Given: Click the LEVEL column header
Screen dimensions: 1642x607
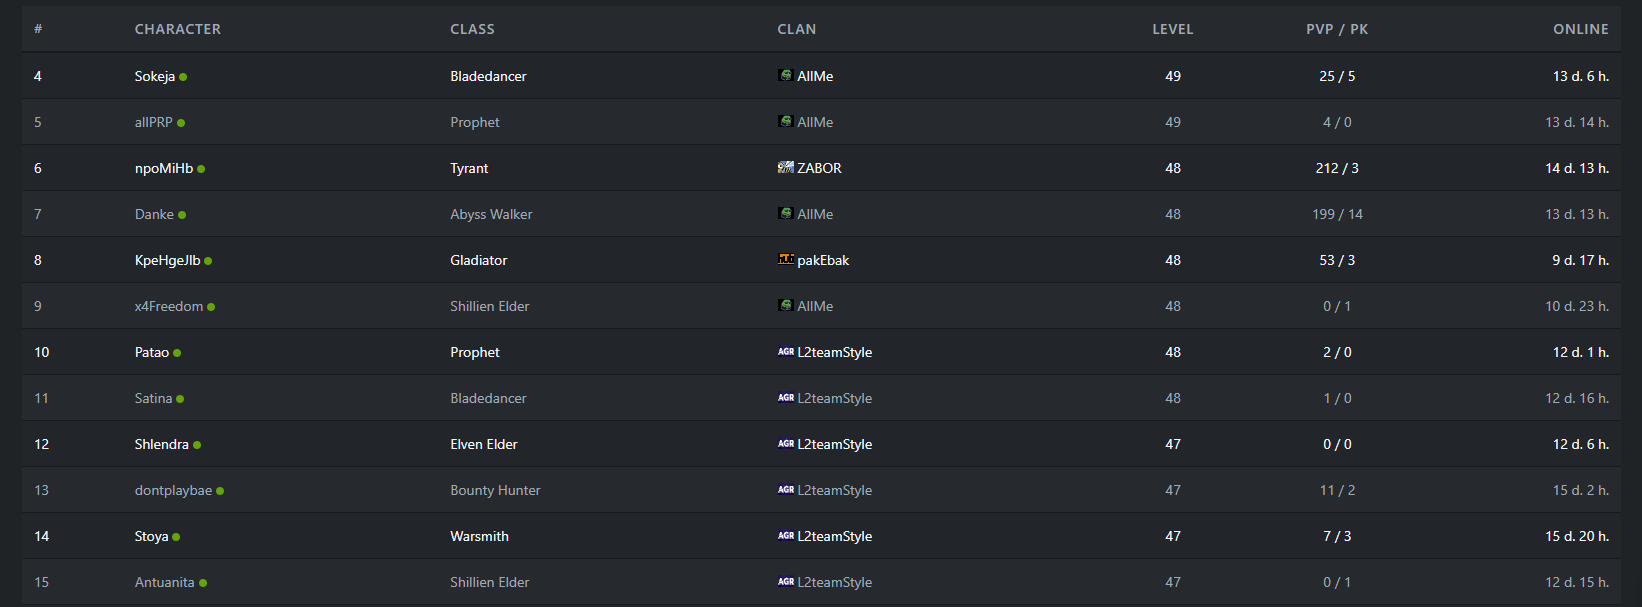Looking at the screenshot, I should (x=1173, y=29).
